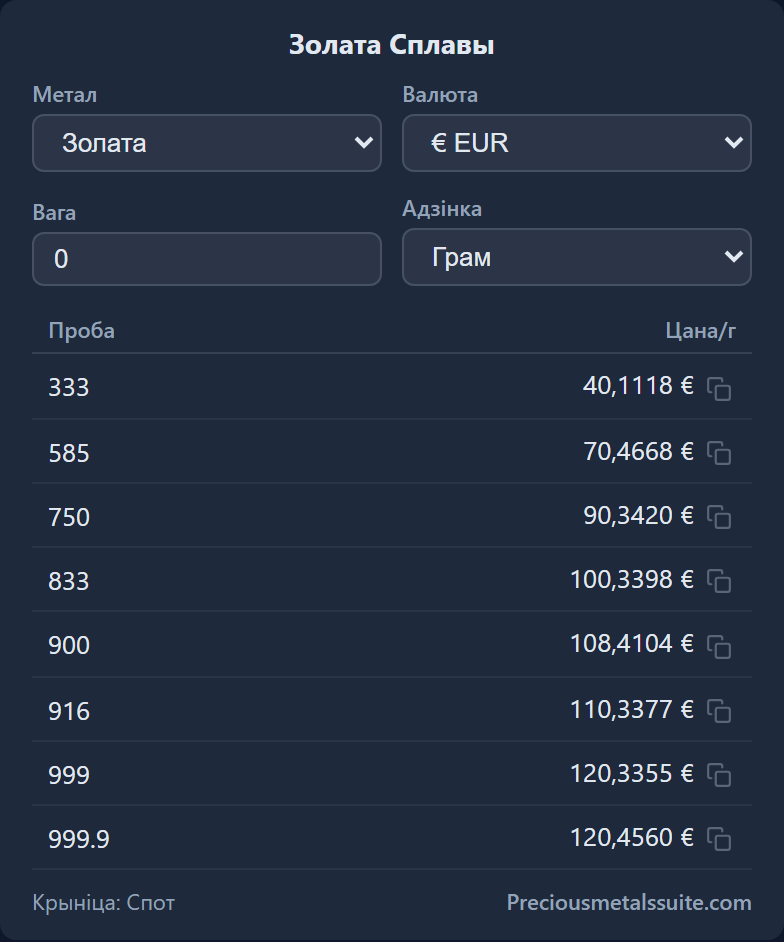Copy the 750 purity price
The height and width of the screenshot is (942, 784).
pos(719,517)
